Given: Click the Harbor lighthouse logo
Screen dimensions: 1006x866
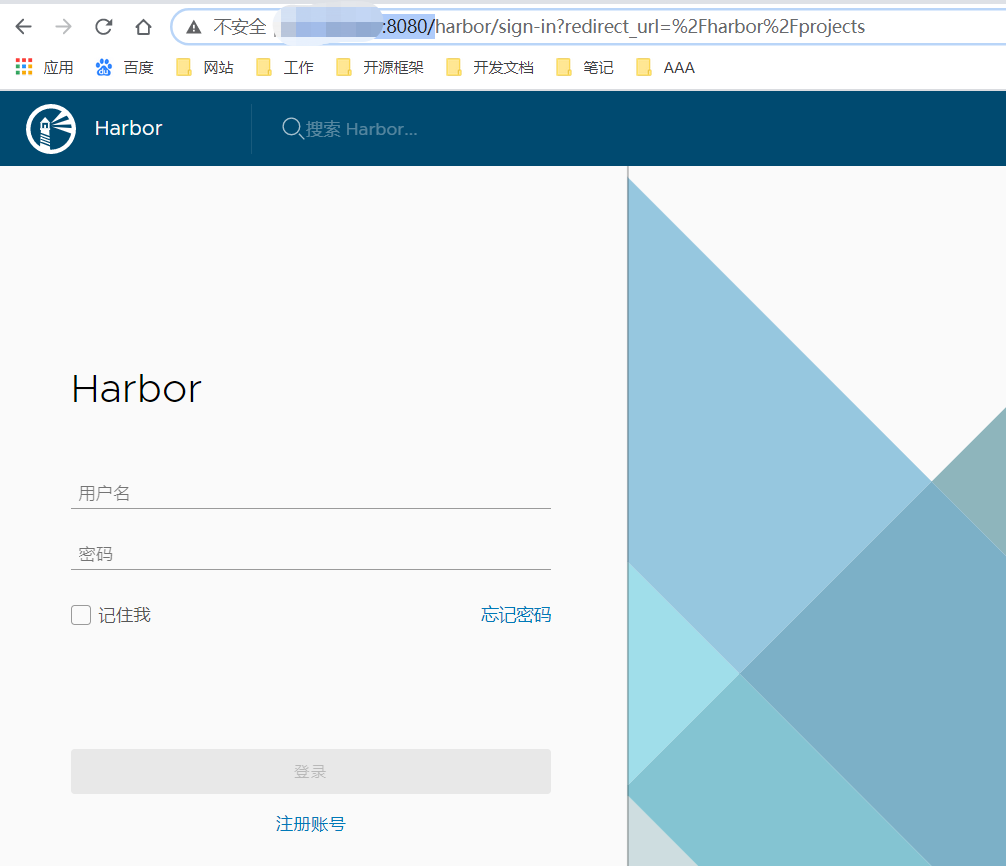Looking at the screenshot, I should click(51, 129).
